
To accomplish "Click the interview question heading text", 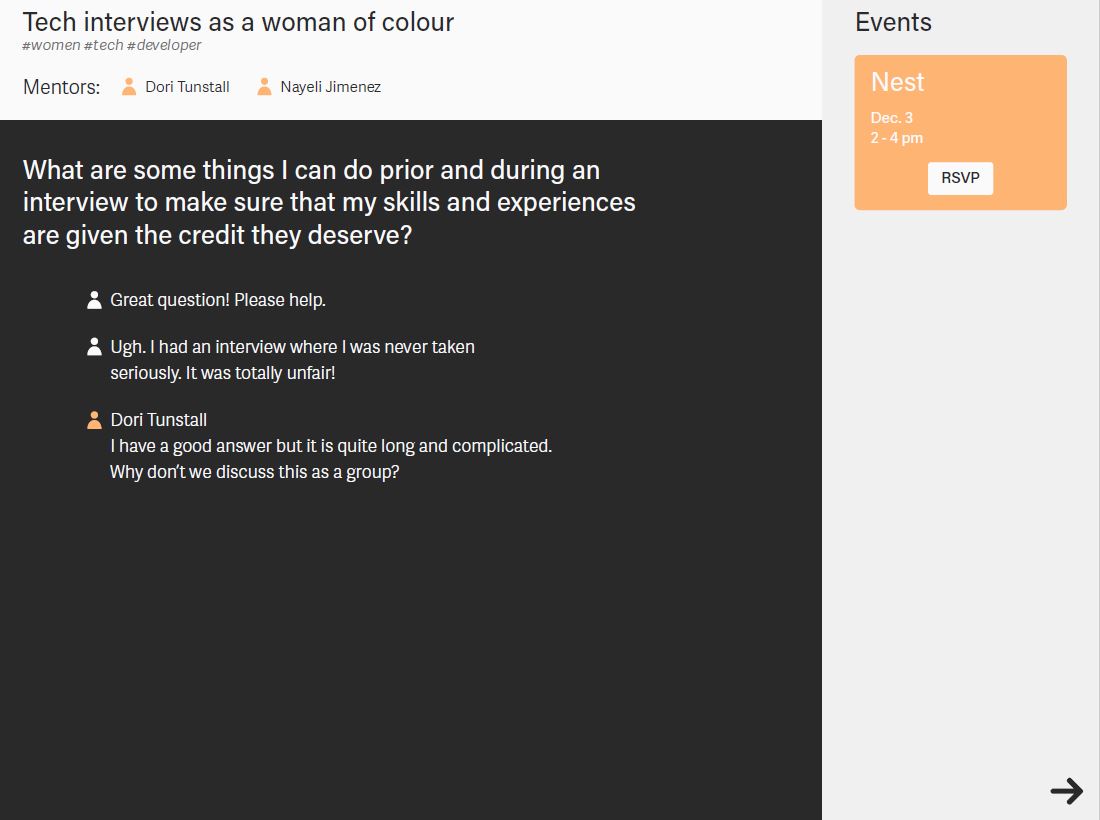I will point(329,202).
